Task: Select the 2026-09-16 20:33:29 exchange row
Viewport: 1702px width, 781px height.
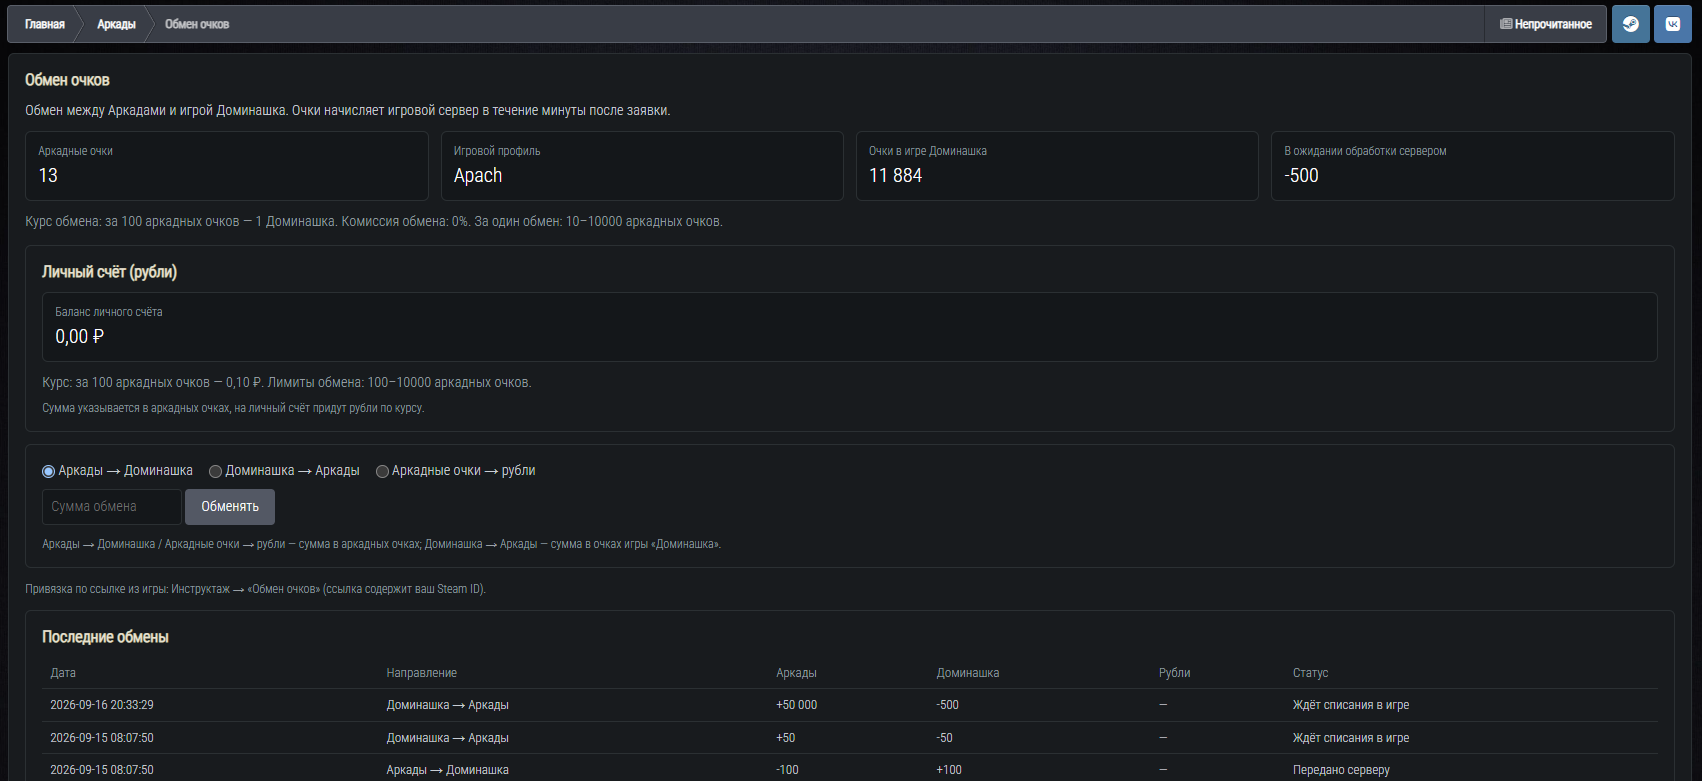Action: point(850,705)
